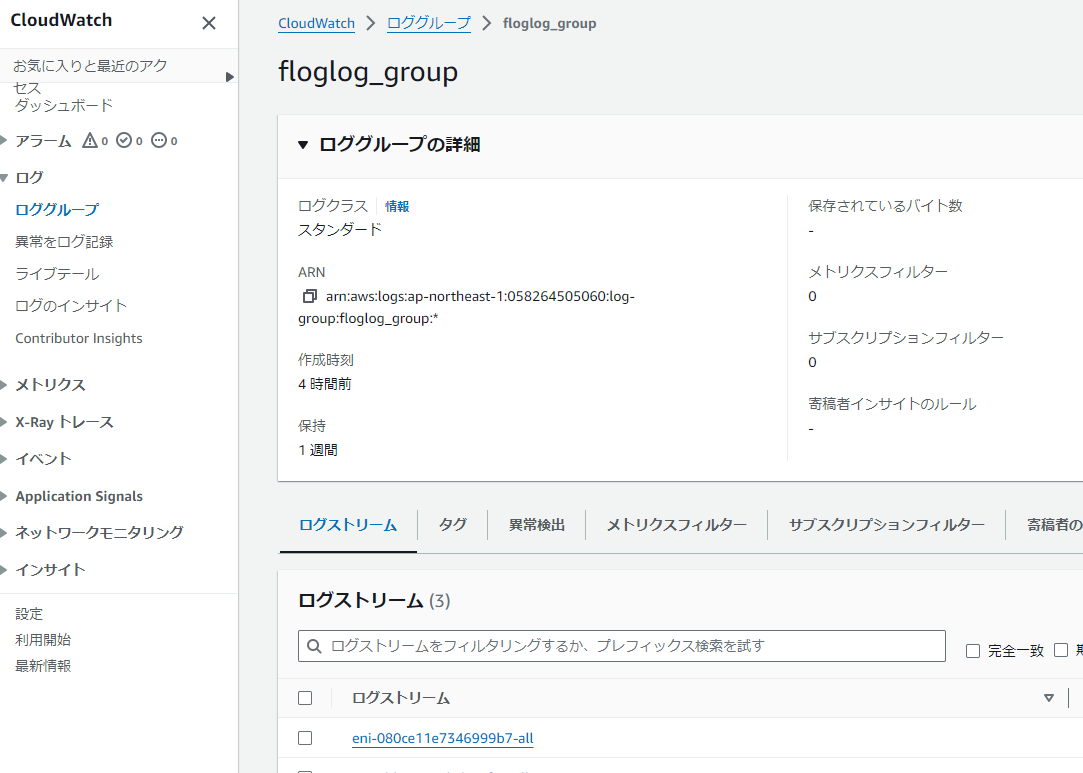Open ロググループ in the sidebar

point(57,209)
